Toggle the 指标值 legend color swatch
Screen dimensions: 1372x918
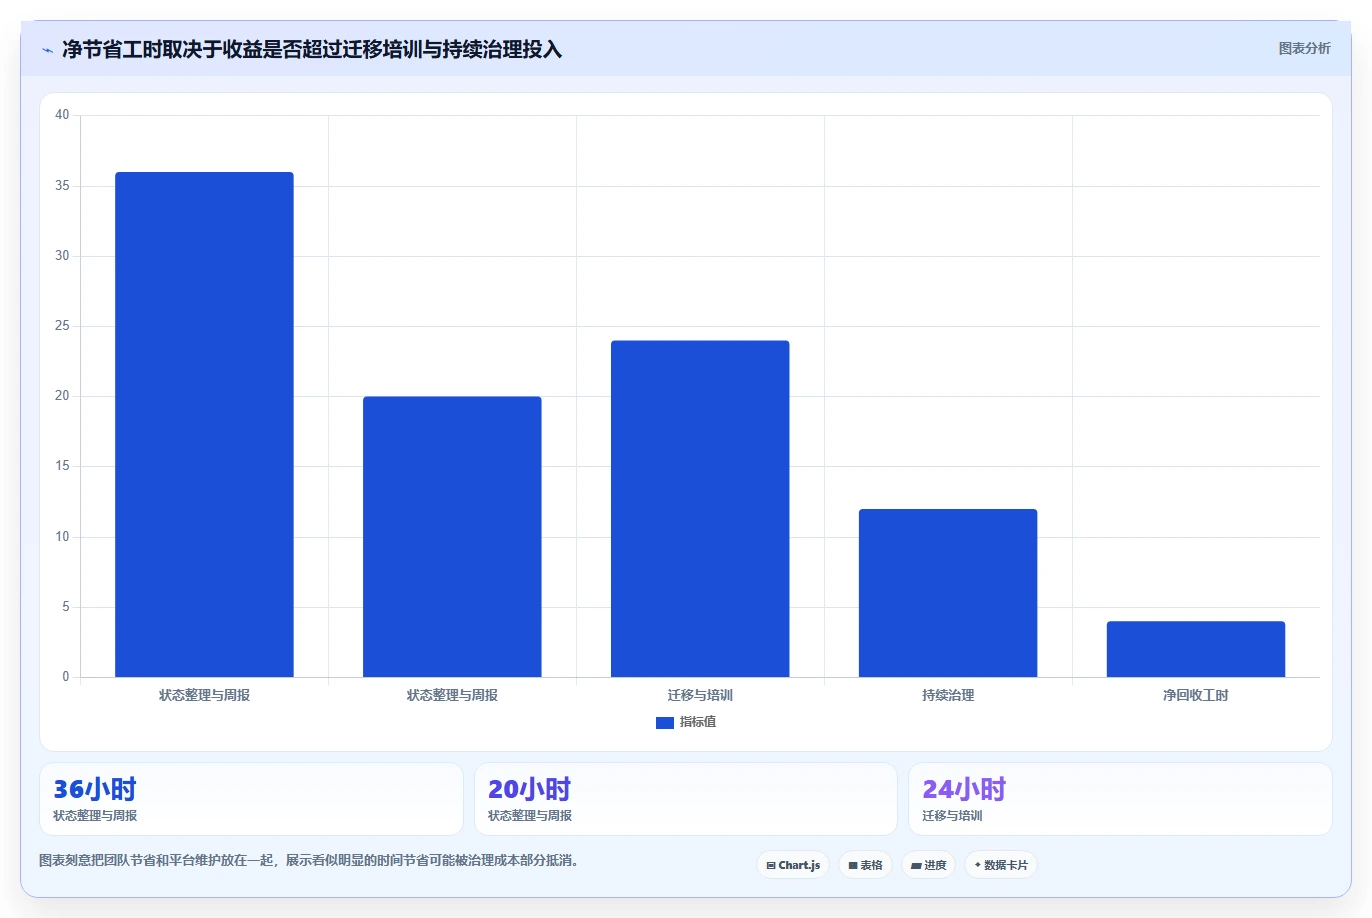tap(665, 723)
